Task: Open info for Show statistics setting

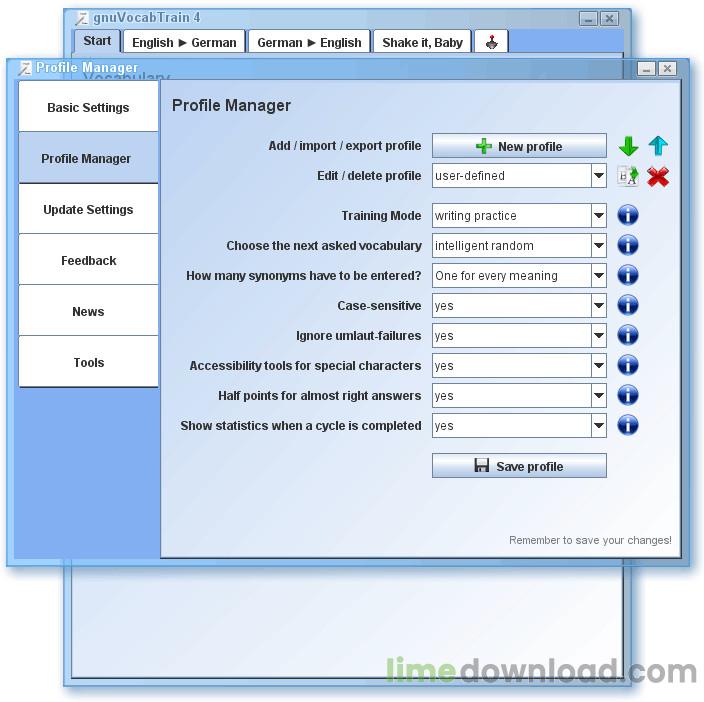Action: click(x=628, y=425)
